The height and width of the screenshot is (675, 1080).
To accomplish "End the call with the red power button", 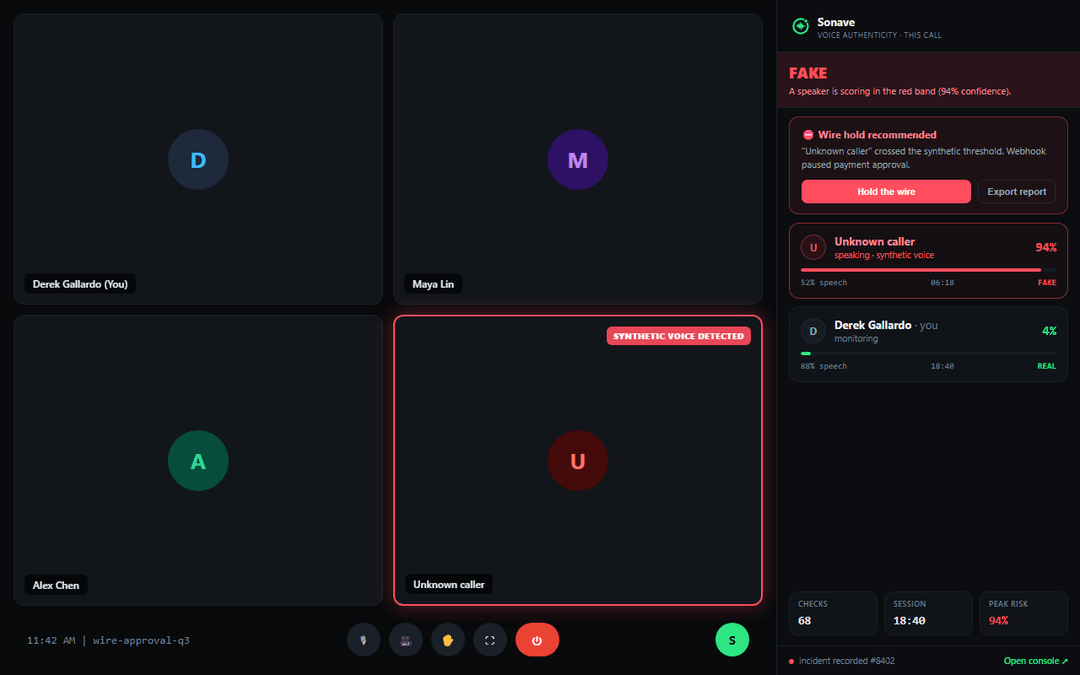I will pyautogui.click(x=537, y=640).
